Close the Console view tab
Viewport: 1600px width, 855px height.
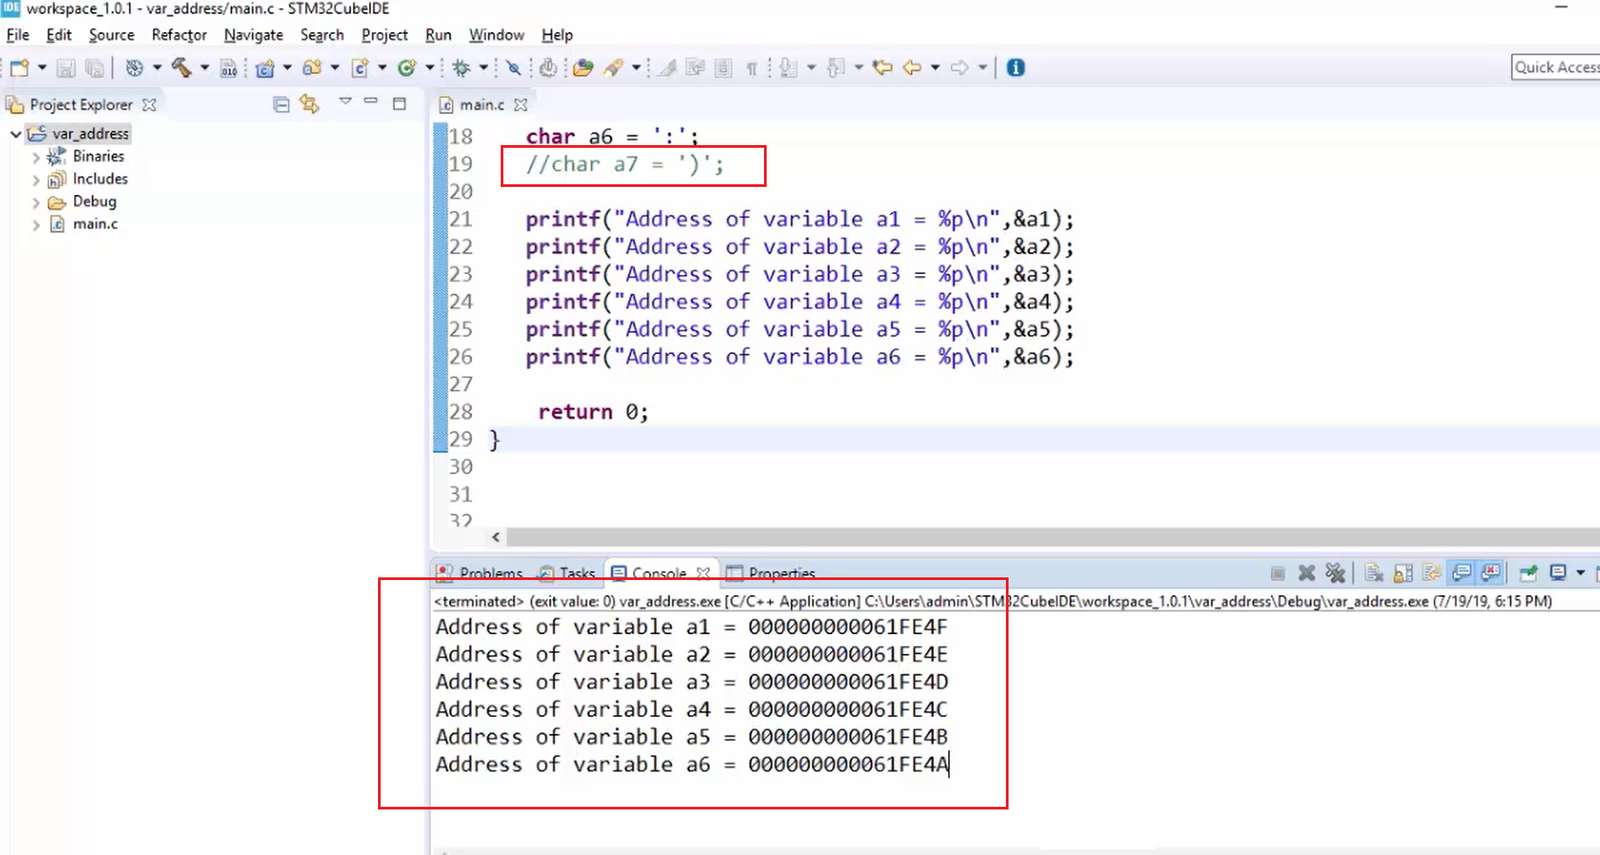coord(703,573)
